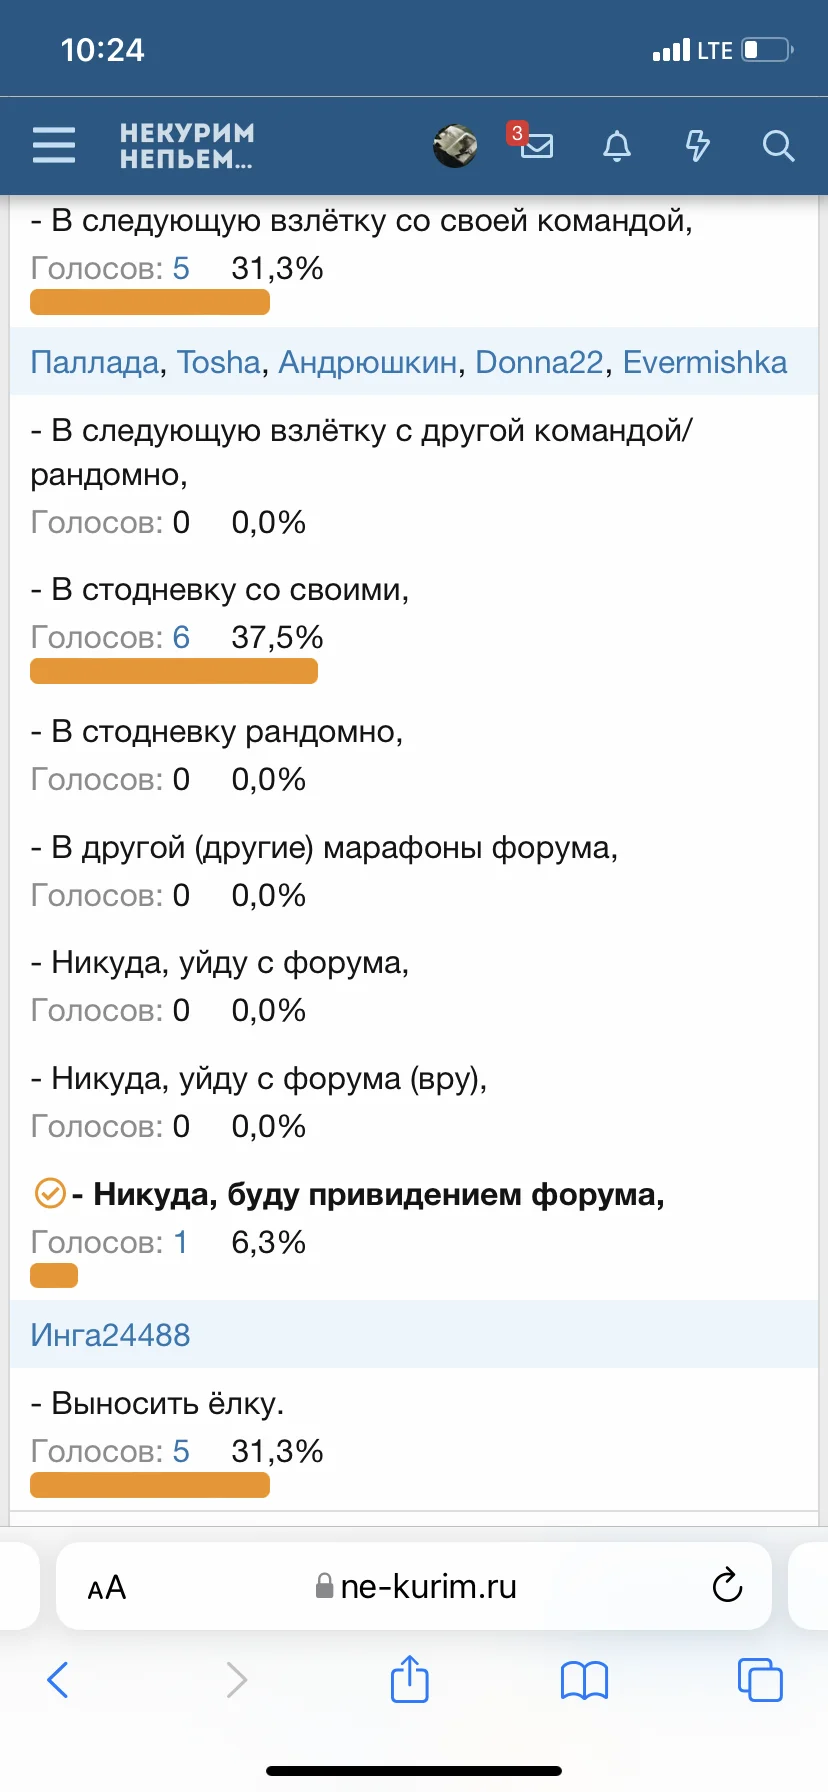This screenshot has width=828, height=1792.
Task: Tap the 37,5% progress bar
Action: [173, 671]
